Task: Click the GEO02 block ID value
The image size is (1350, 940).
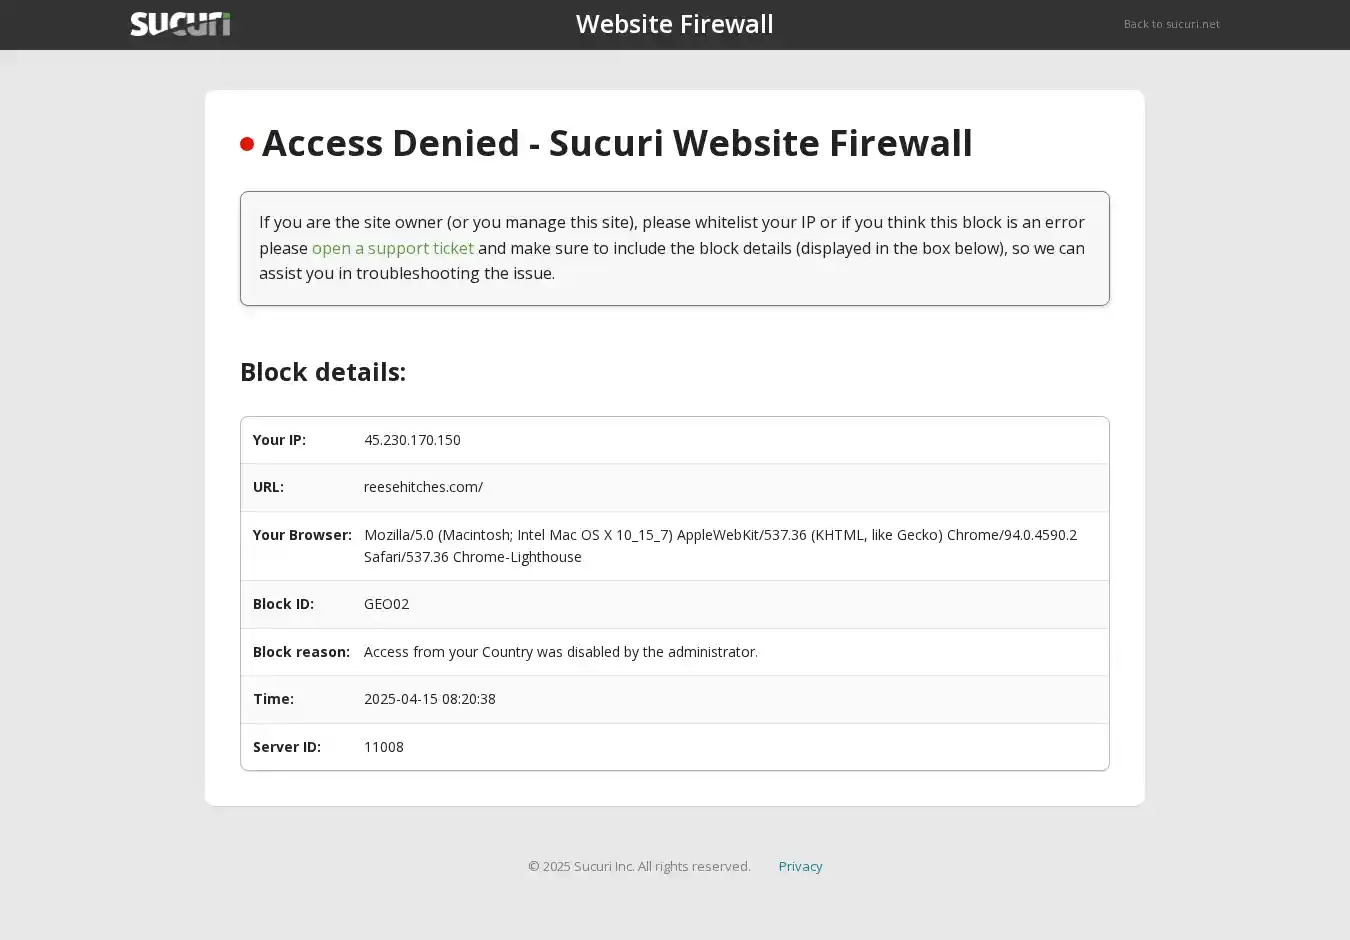Action: click(386, 604)
